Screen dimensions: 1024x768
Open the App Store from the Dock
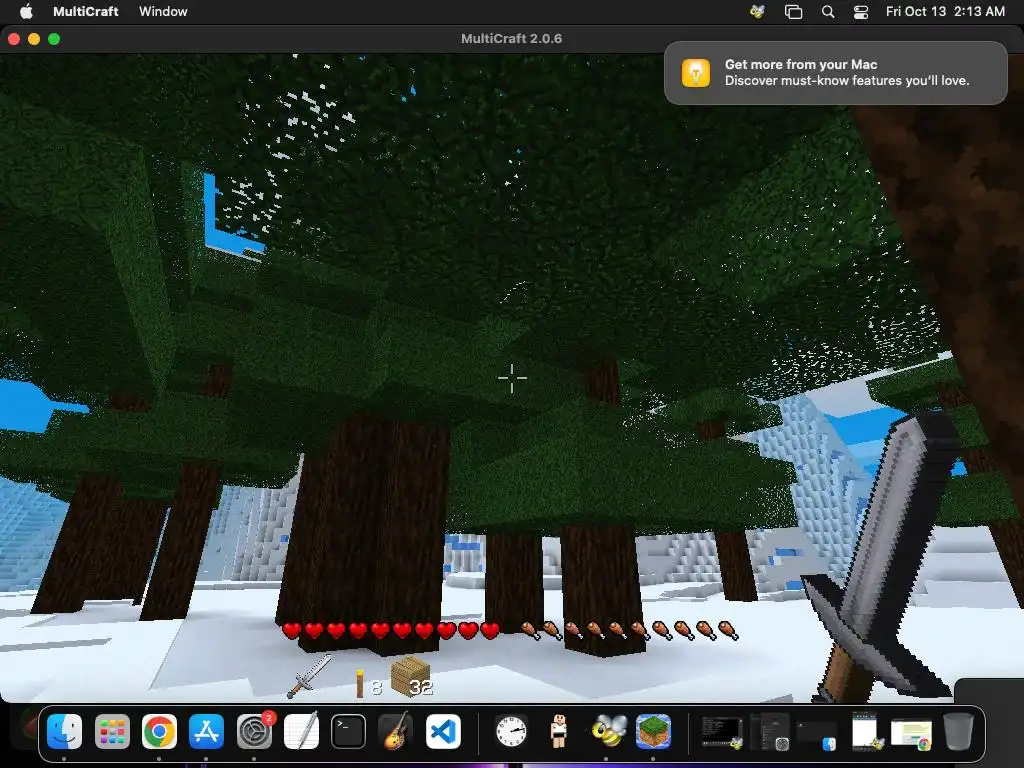pos(206,731)
